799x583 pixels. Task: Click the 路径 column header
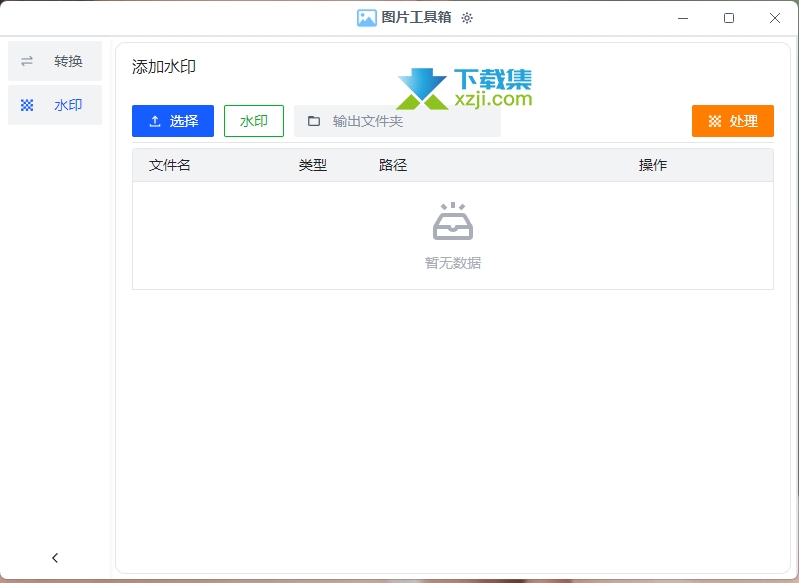(393, 165)
